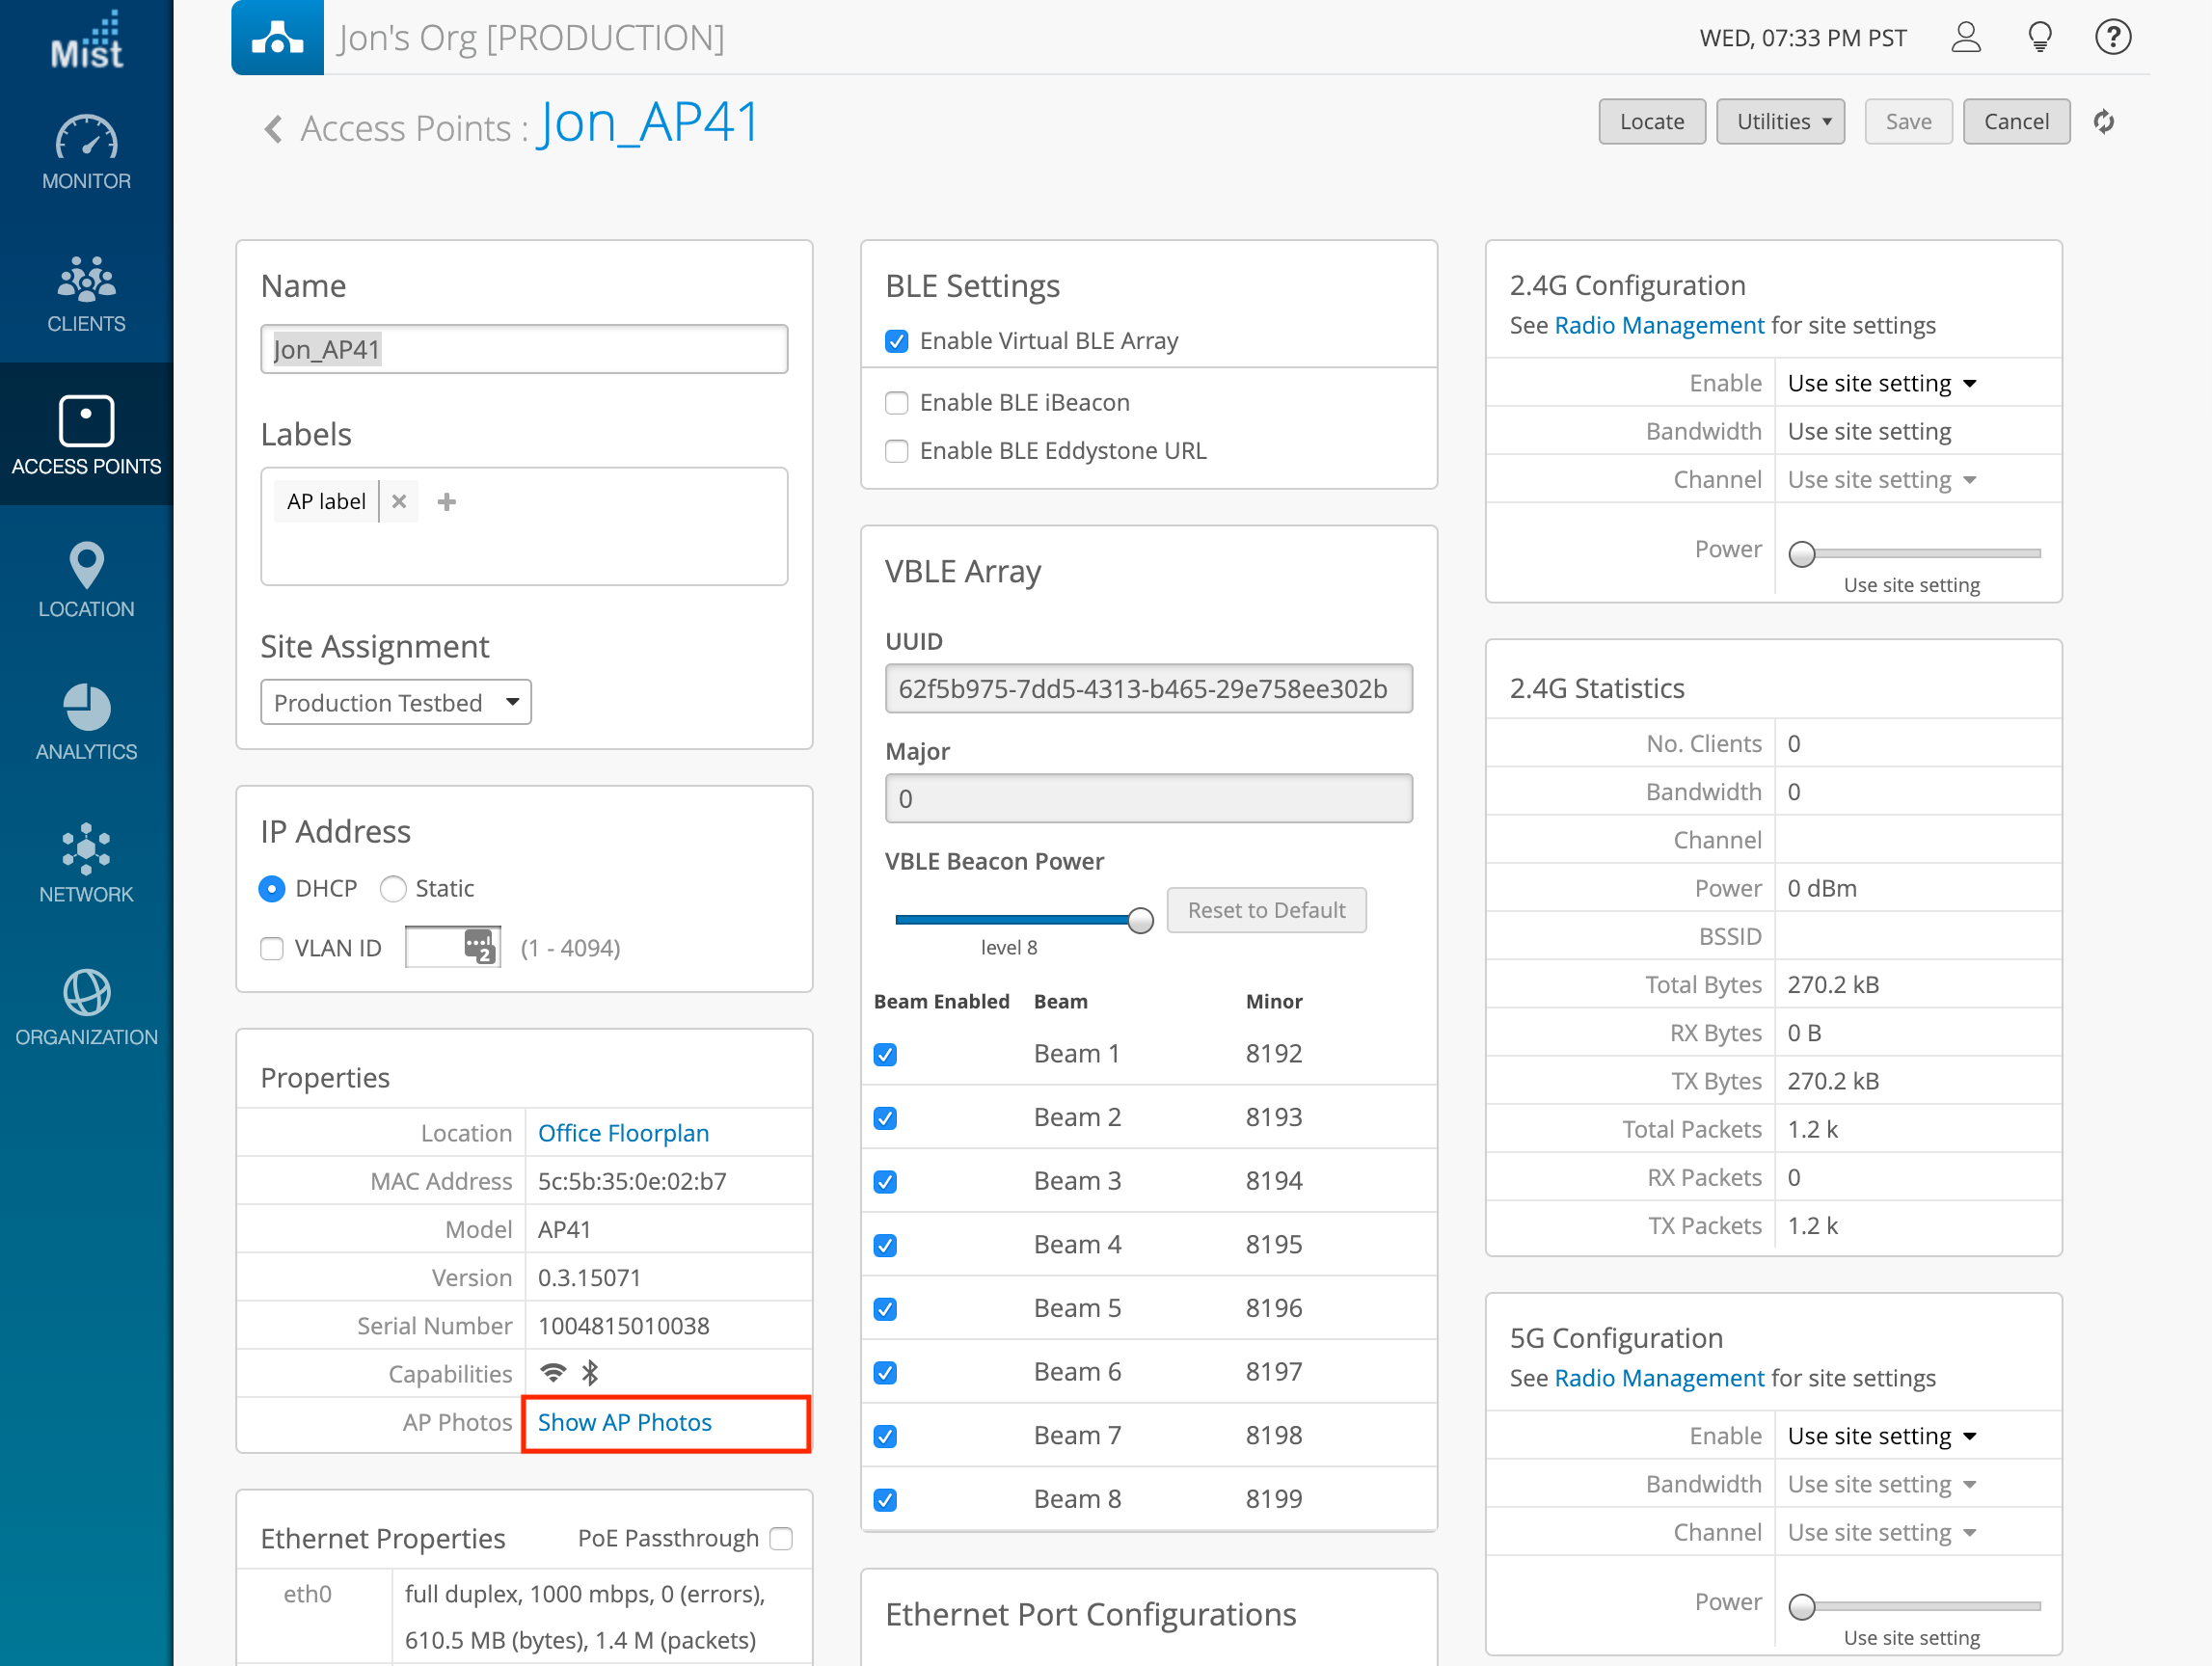This screenshot has width=2212, height=1666.
Task: Select the Static IP address option
Action: coord(393,889)
